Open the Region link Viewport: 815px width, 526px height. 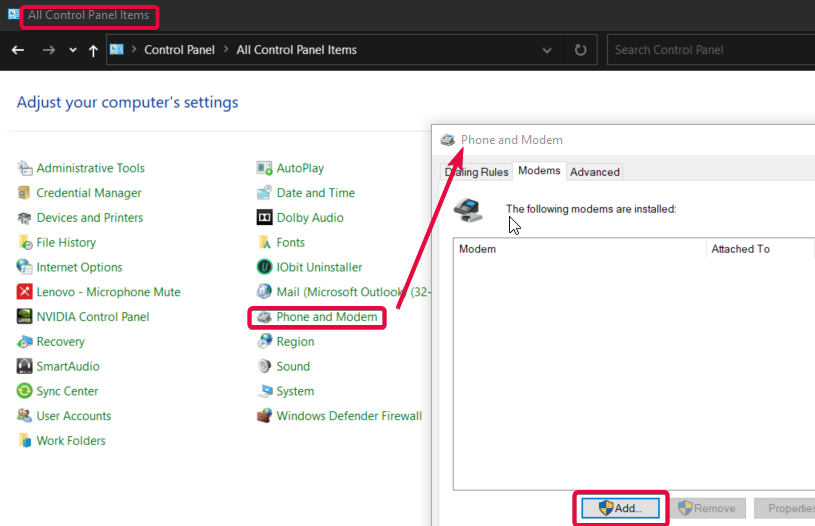[x=295, y=341]
